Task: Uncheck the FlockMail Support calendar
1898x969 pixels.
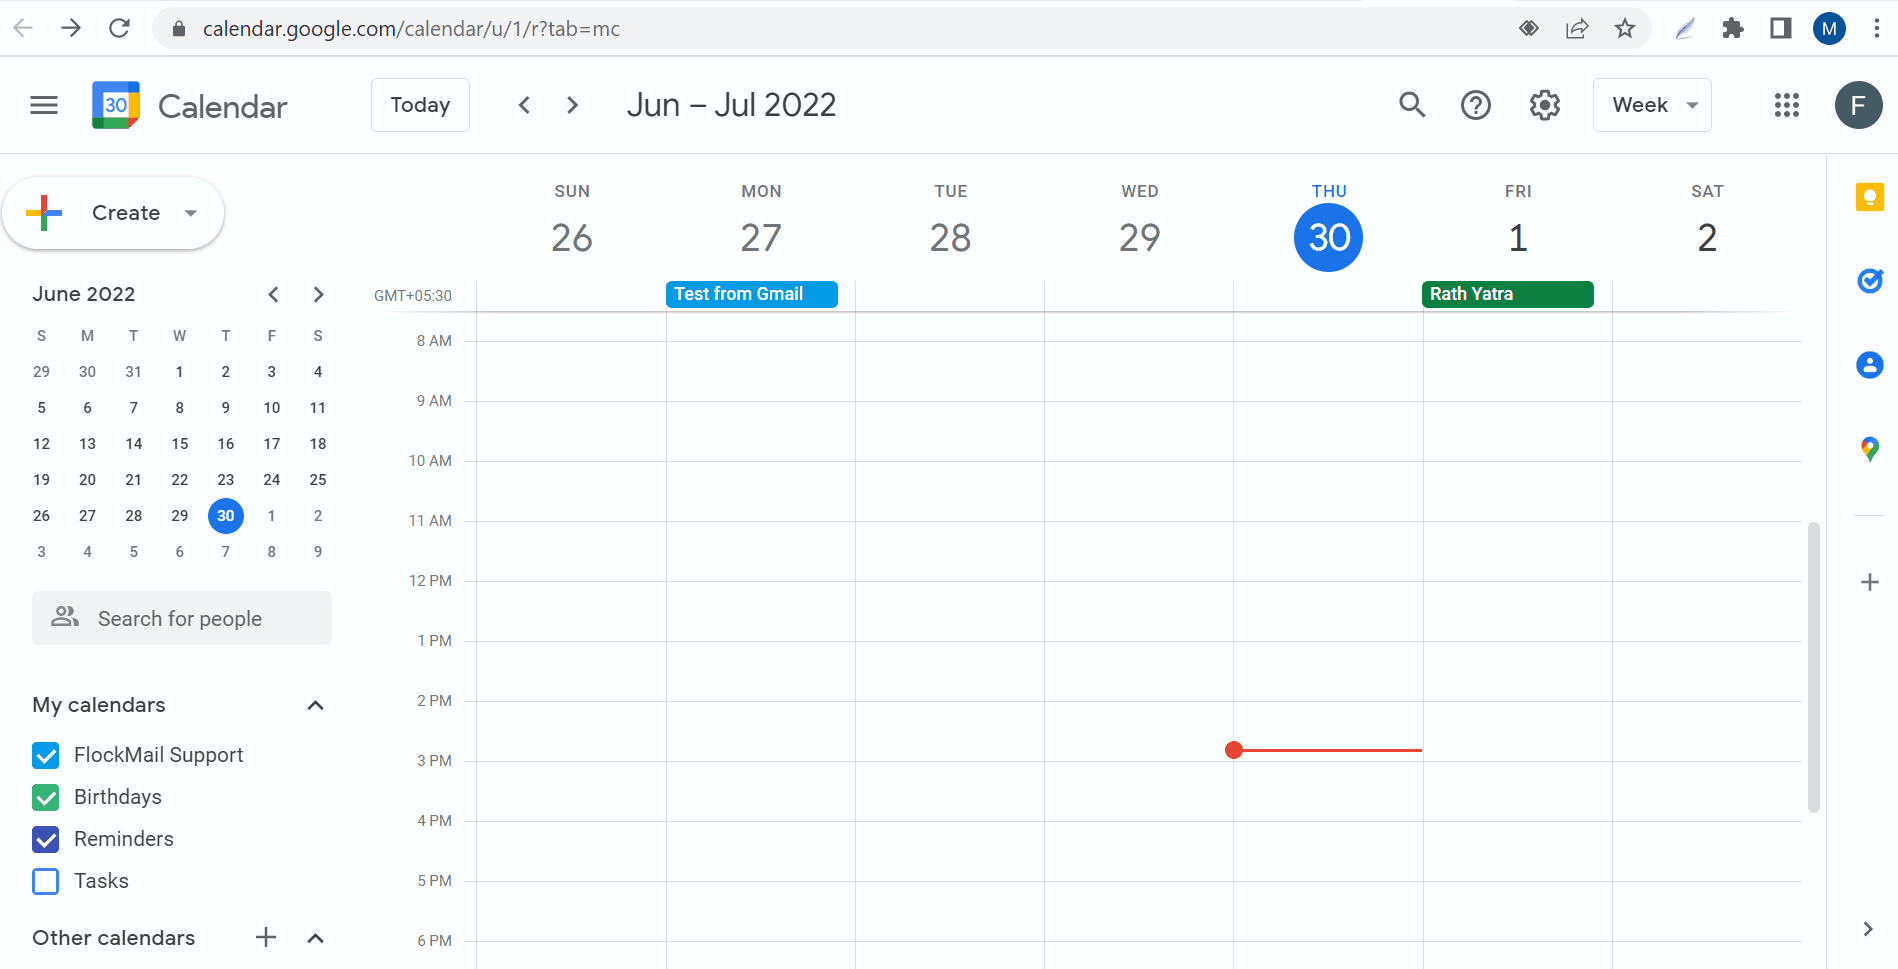Action: tap(46, 755)
